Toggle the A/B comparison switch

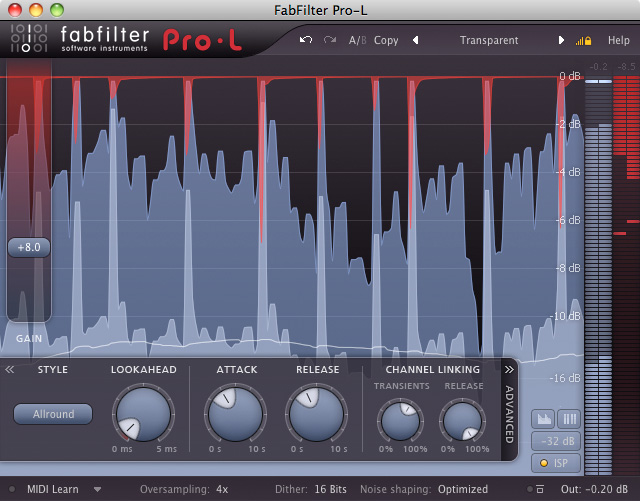tap(357, 41)
